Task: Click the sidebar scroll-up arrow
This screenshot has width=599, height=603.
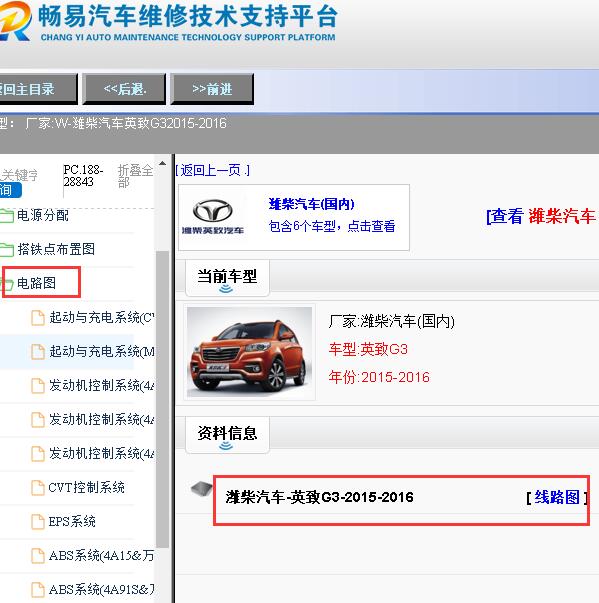Action: point(163,163)
